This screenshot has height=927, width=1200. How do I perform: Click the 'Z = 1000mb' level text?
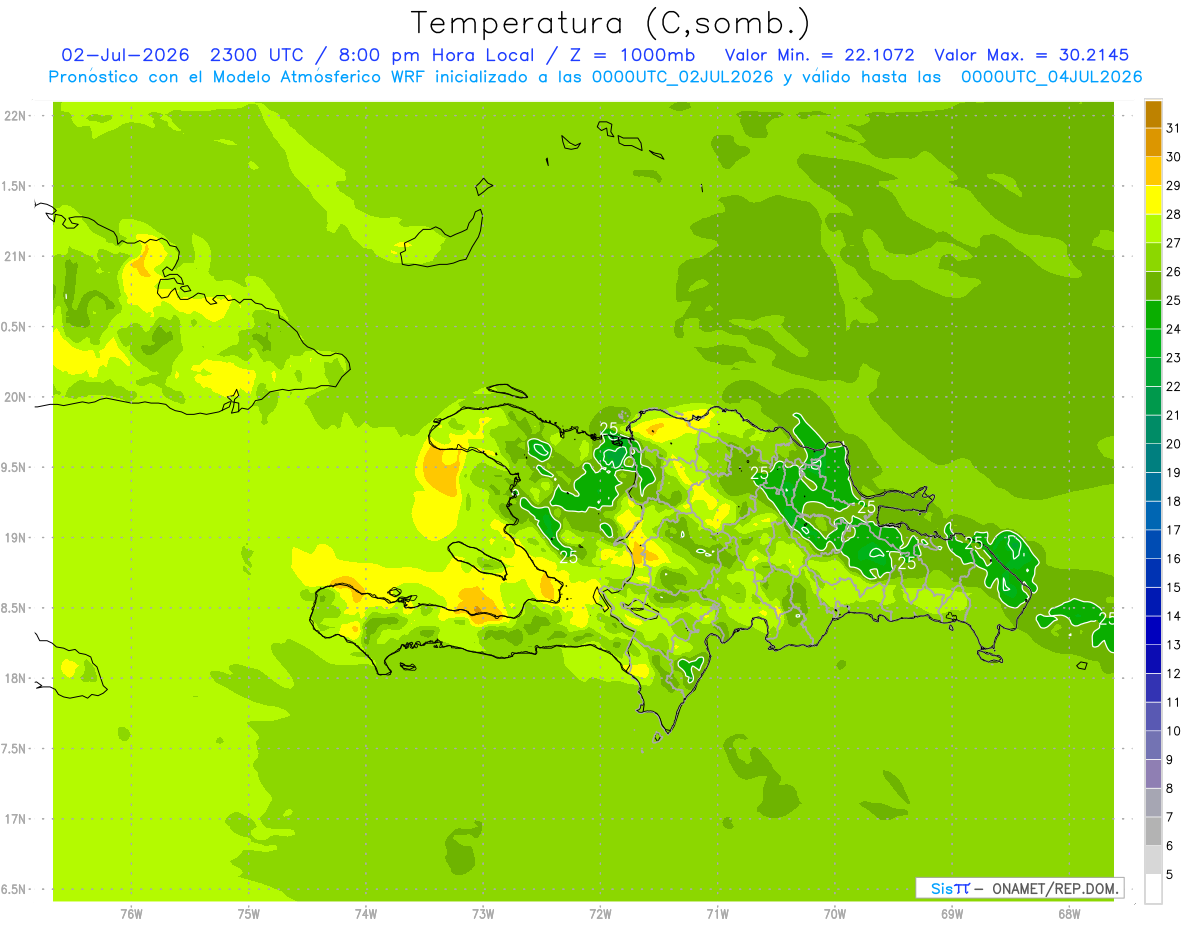629,54
